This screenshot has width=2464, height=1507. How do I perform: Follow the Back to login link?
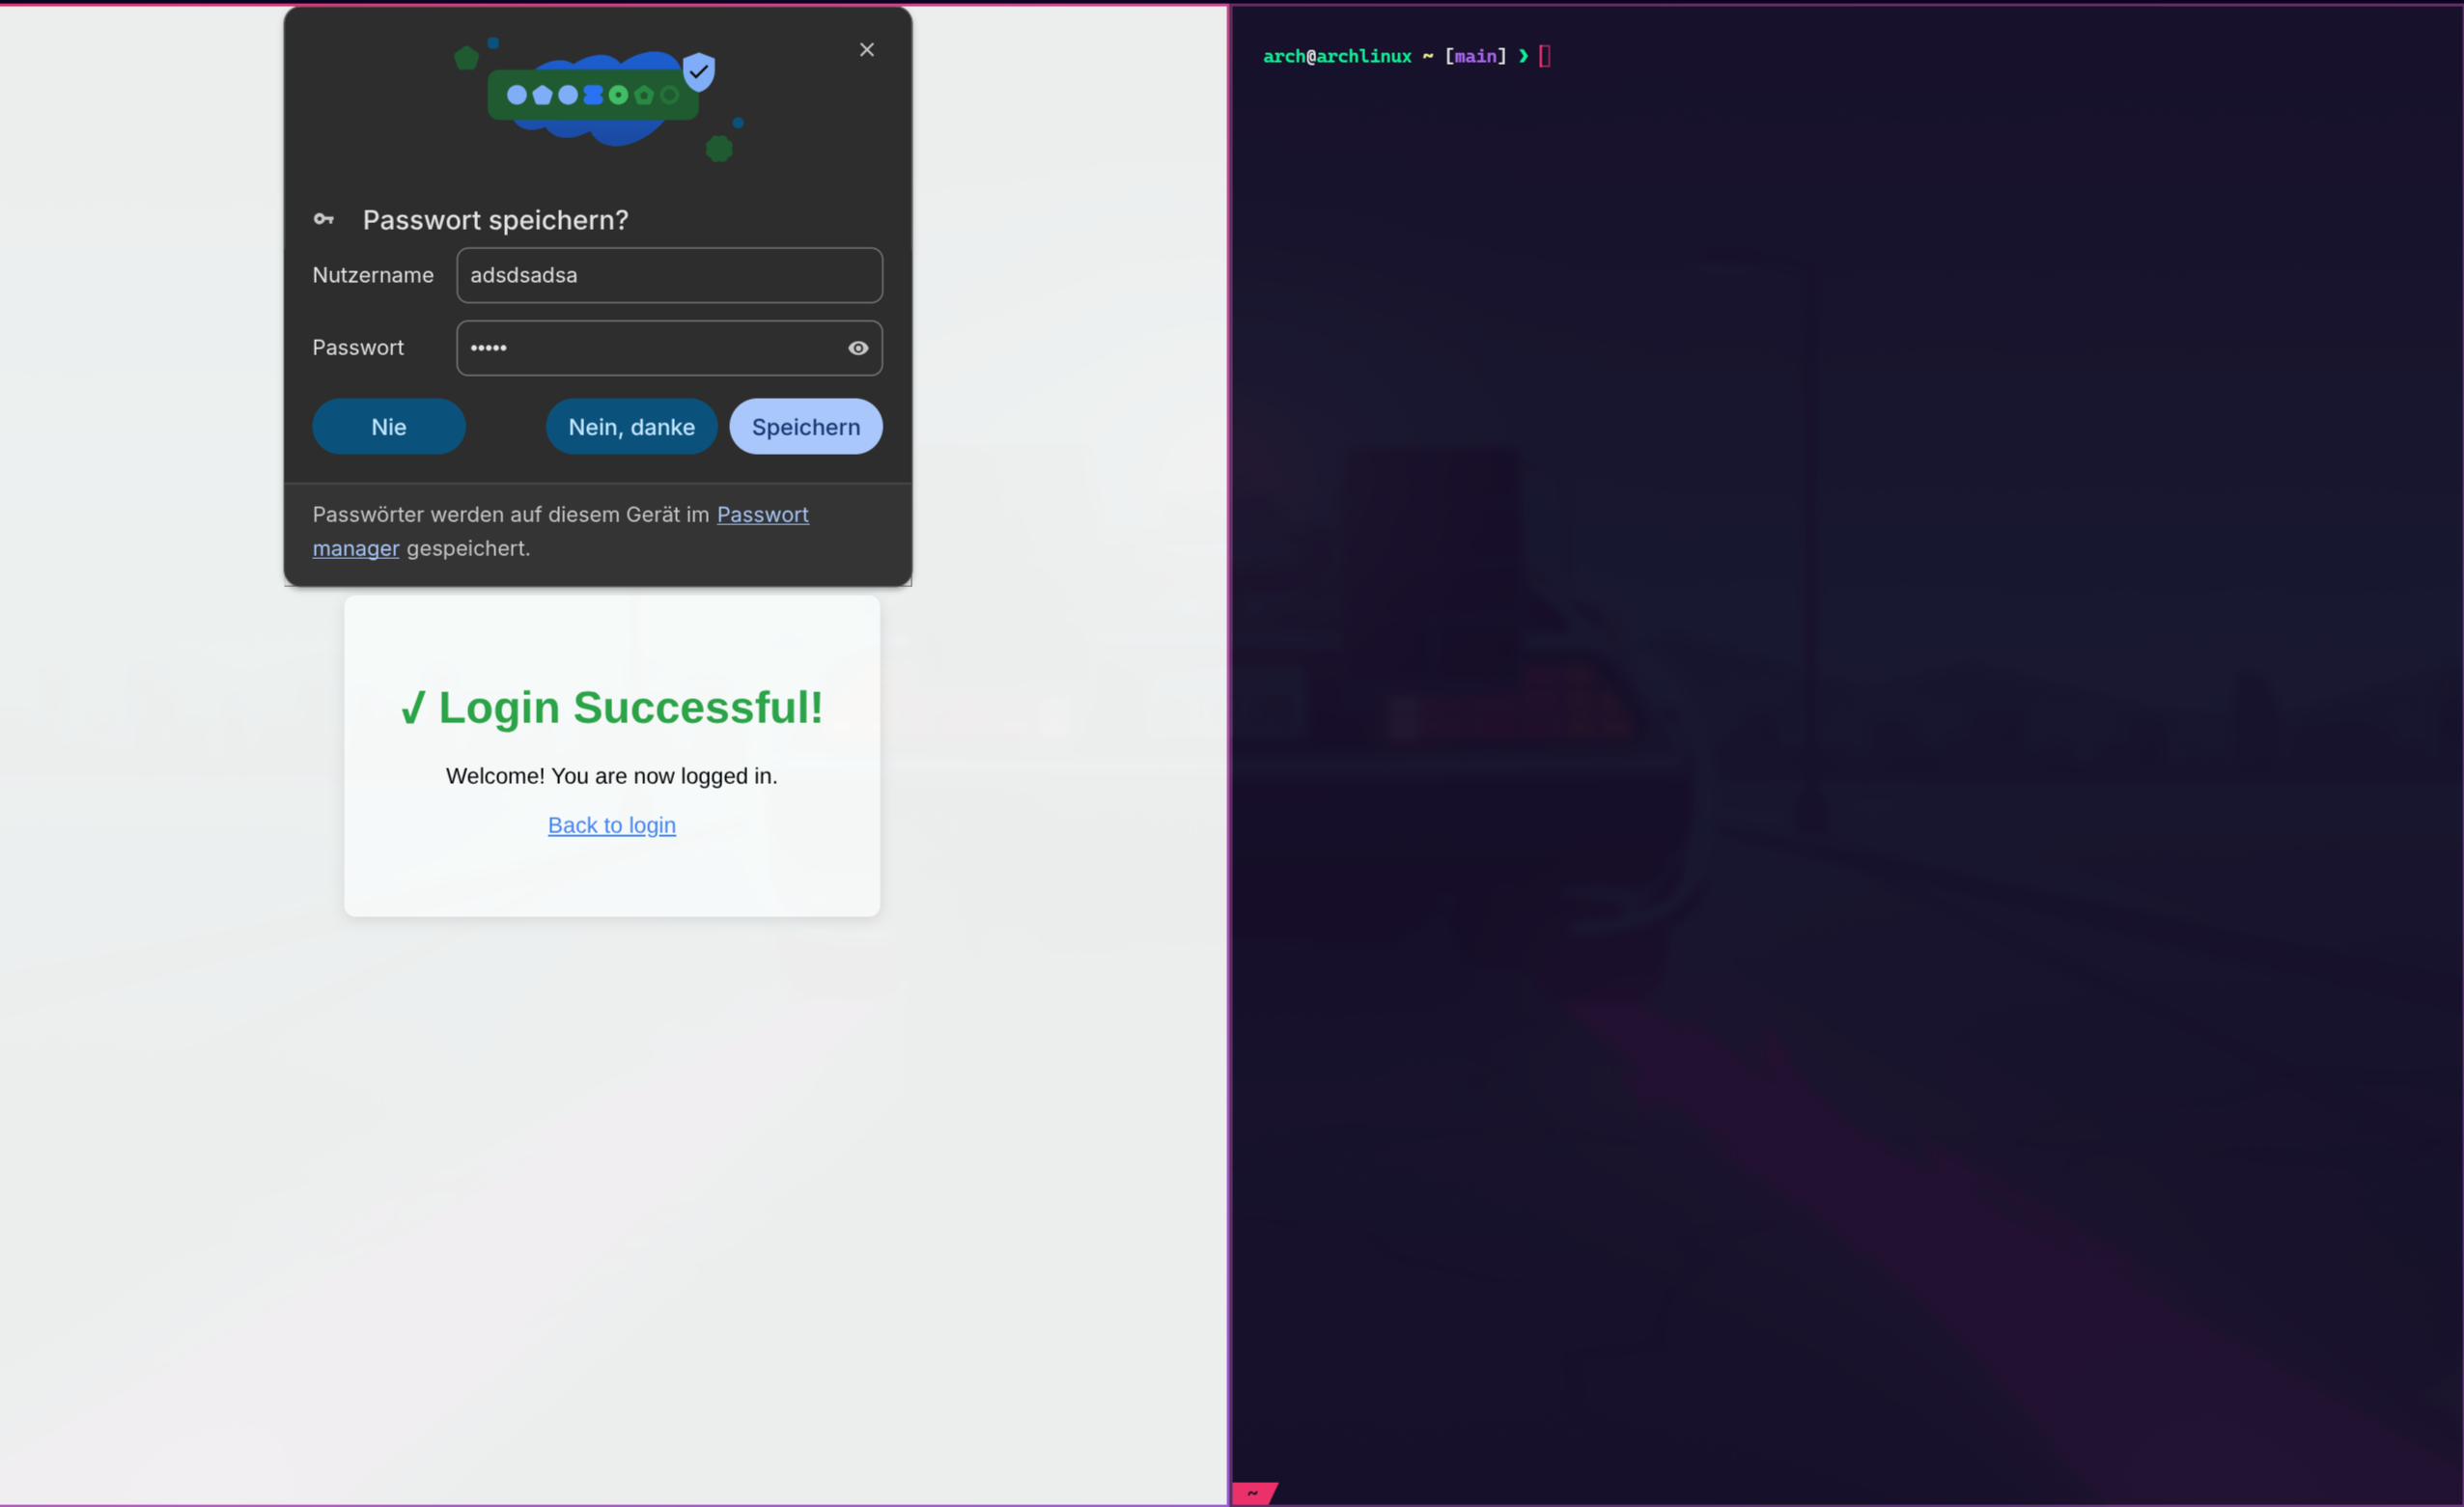[611, 825]
